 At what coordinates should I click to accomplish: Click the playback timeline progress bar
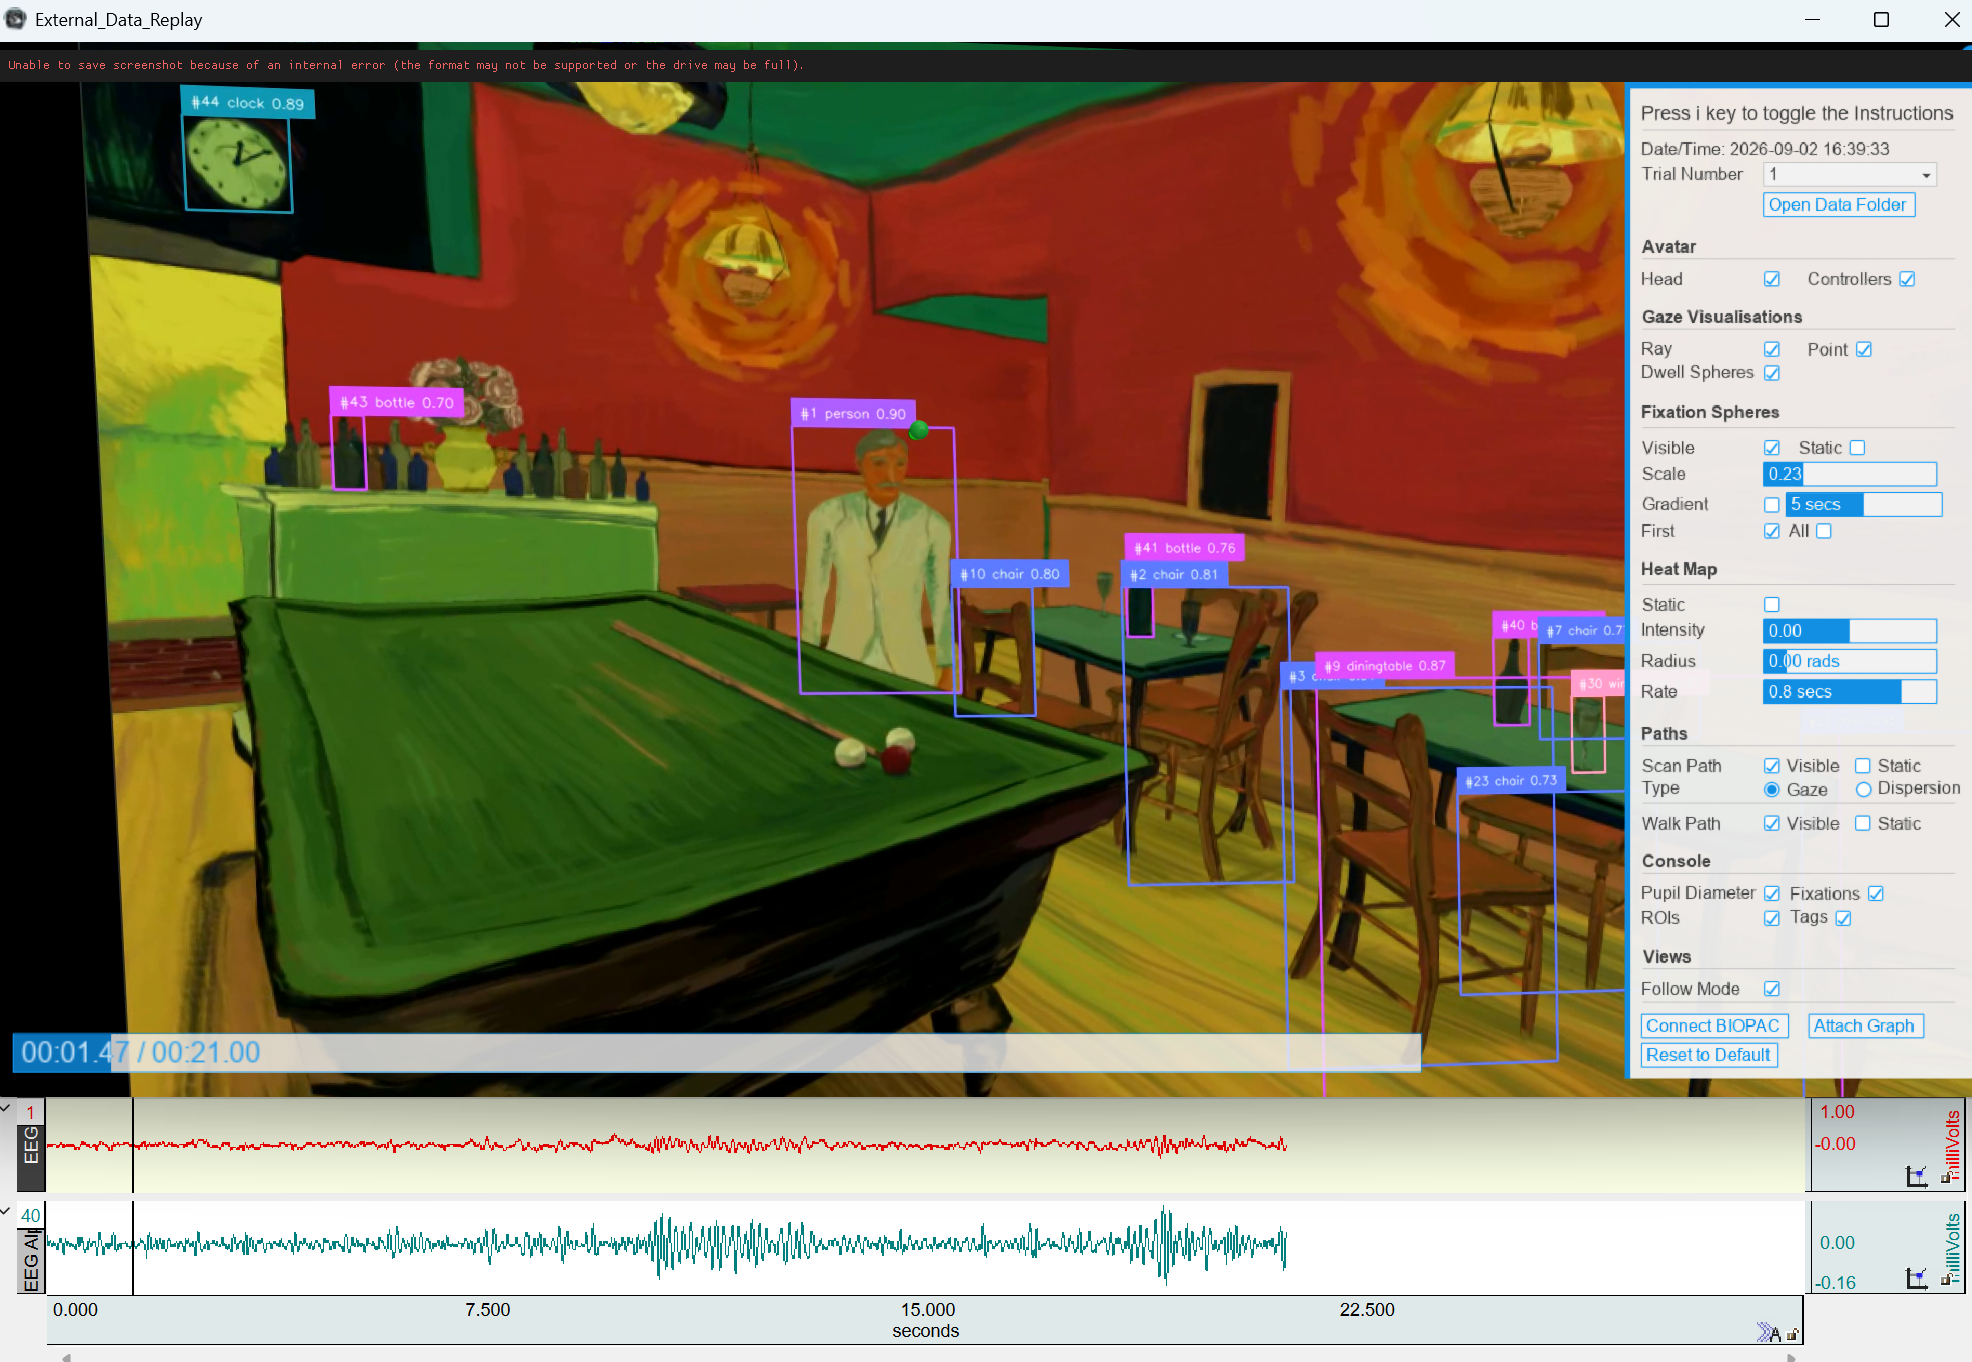pos(716,1052)
